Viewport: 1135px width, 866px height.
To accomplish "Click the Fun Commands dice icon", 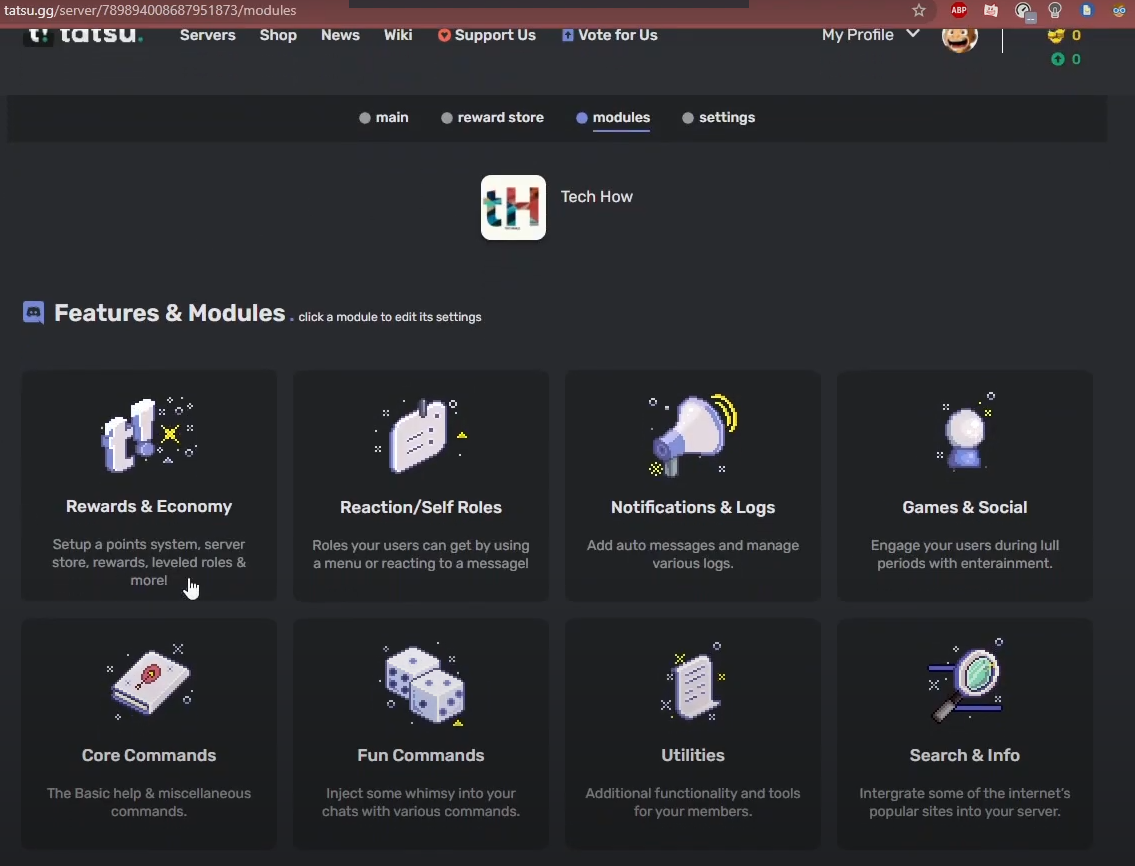I will click(423, 684).
